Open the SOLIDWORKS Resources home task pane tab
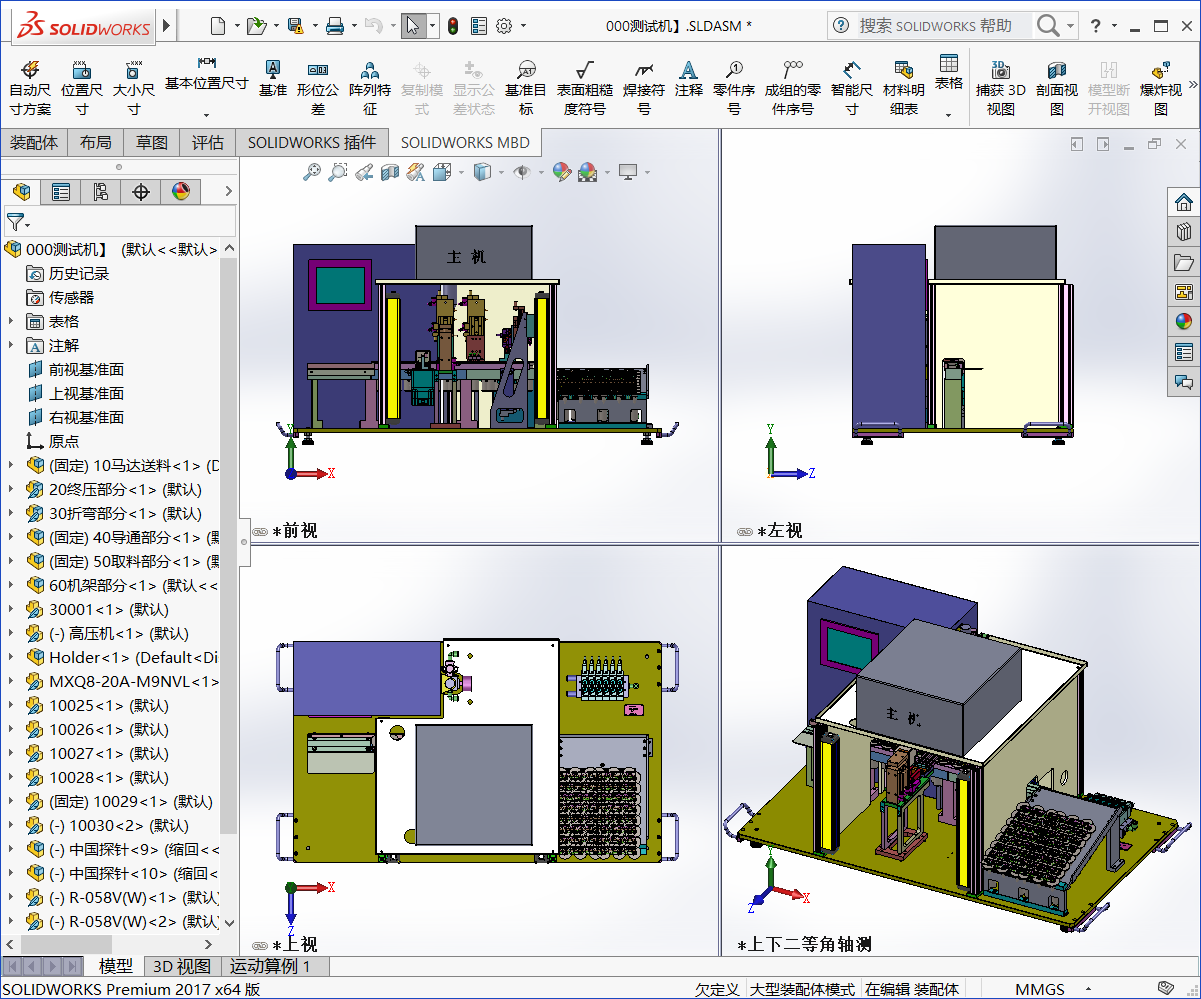 pos(1184,202)
